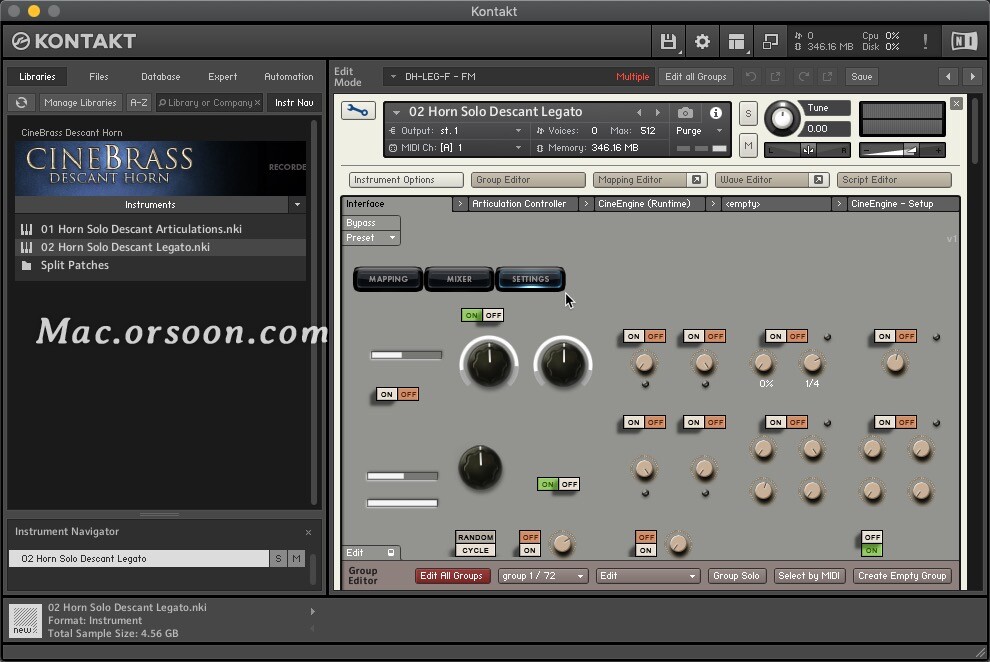The width and height of the screenshot is (990, 662).
Task: Click the minimized view icon
Action: [770, 42]
